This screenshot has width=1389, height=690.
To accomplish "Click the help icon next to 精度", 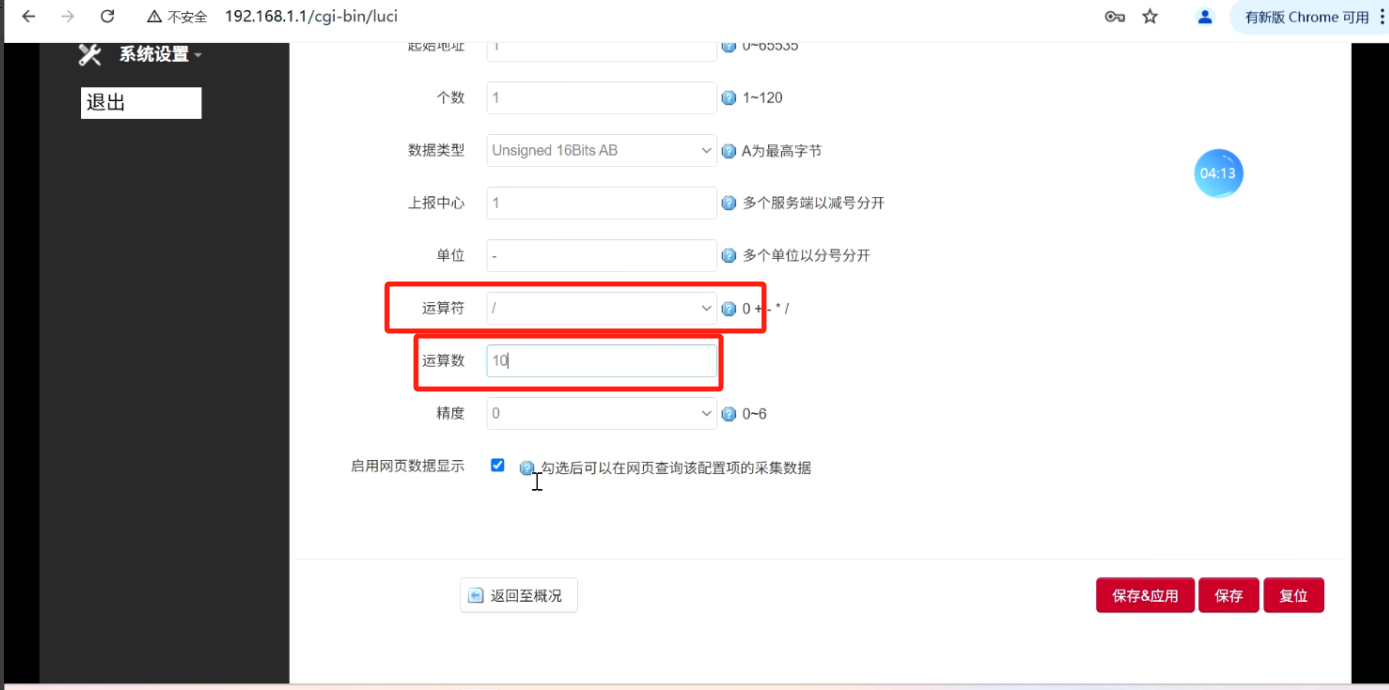I will click(x=728, y=413).
